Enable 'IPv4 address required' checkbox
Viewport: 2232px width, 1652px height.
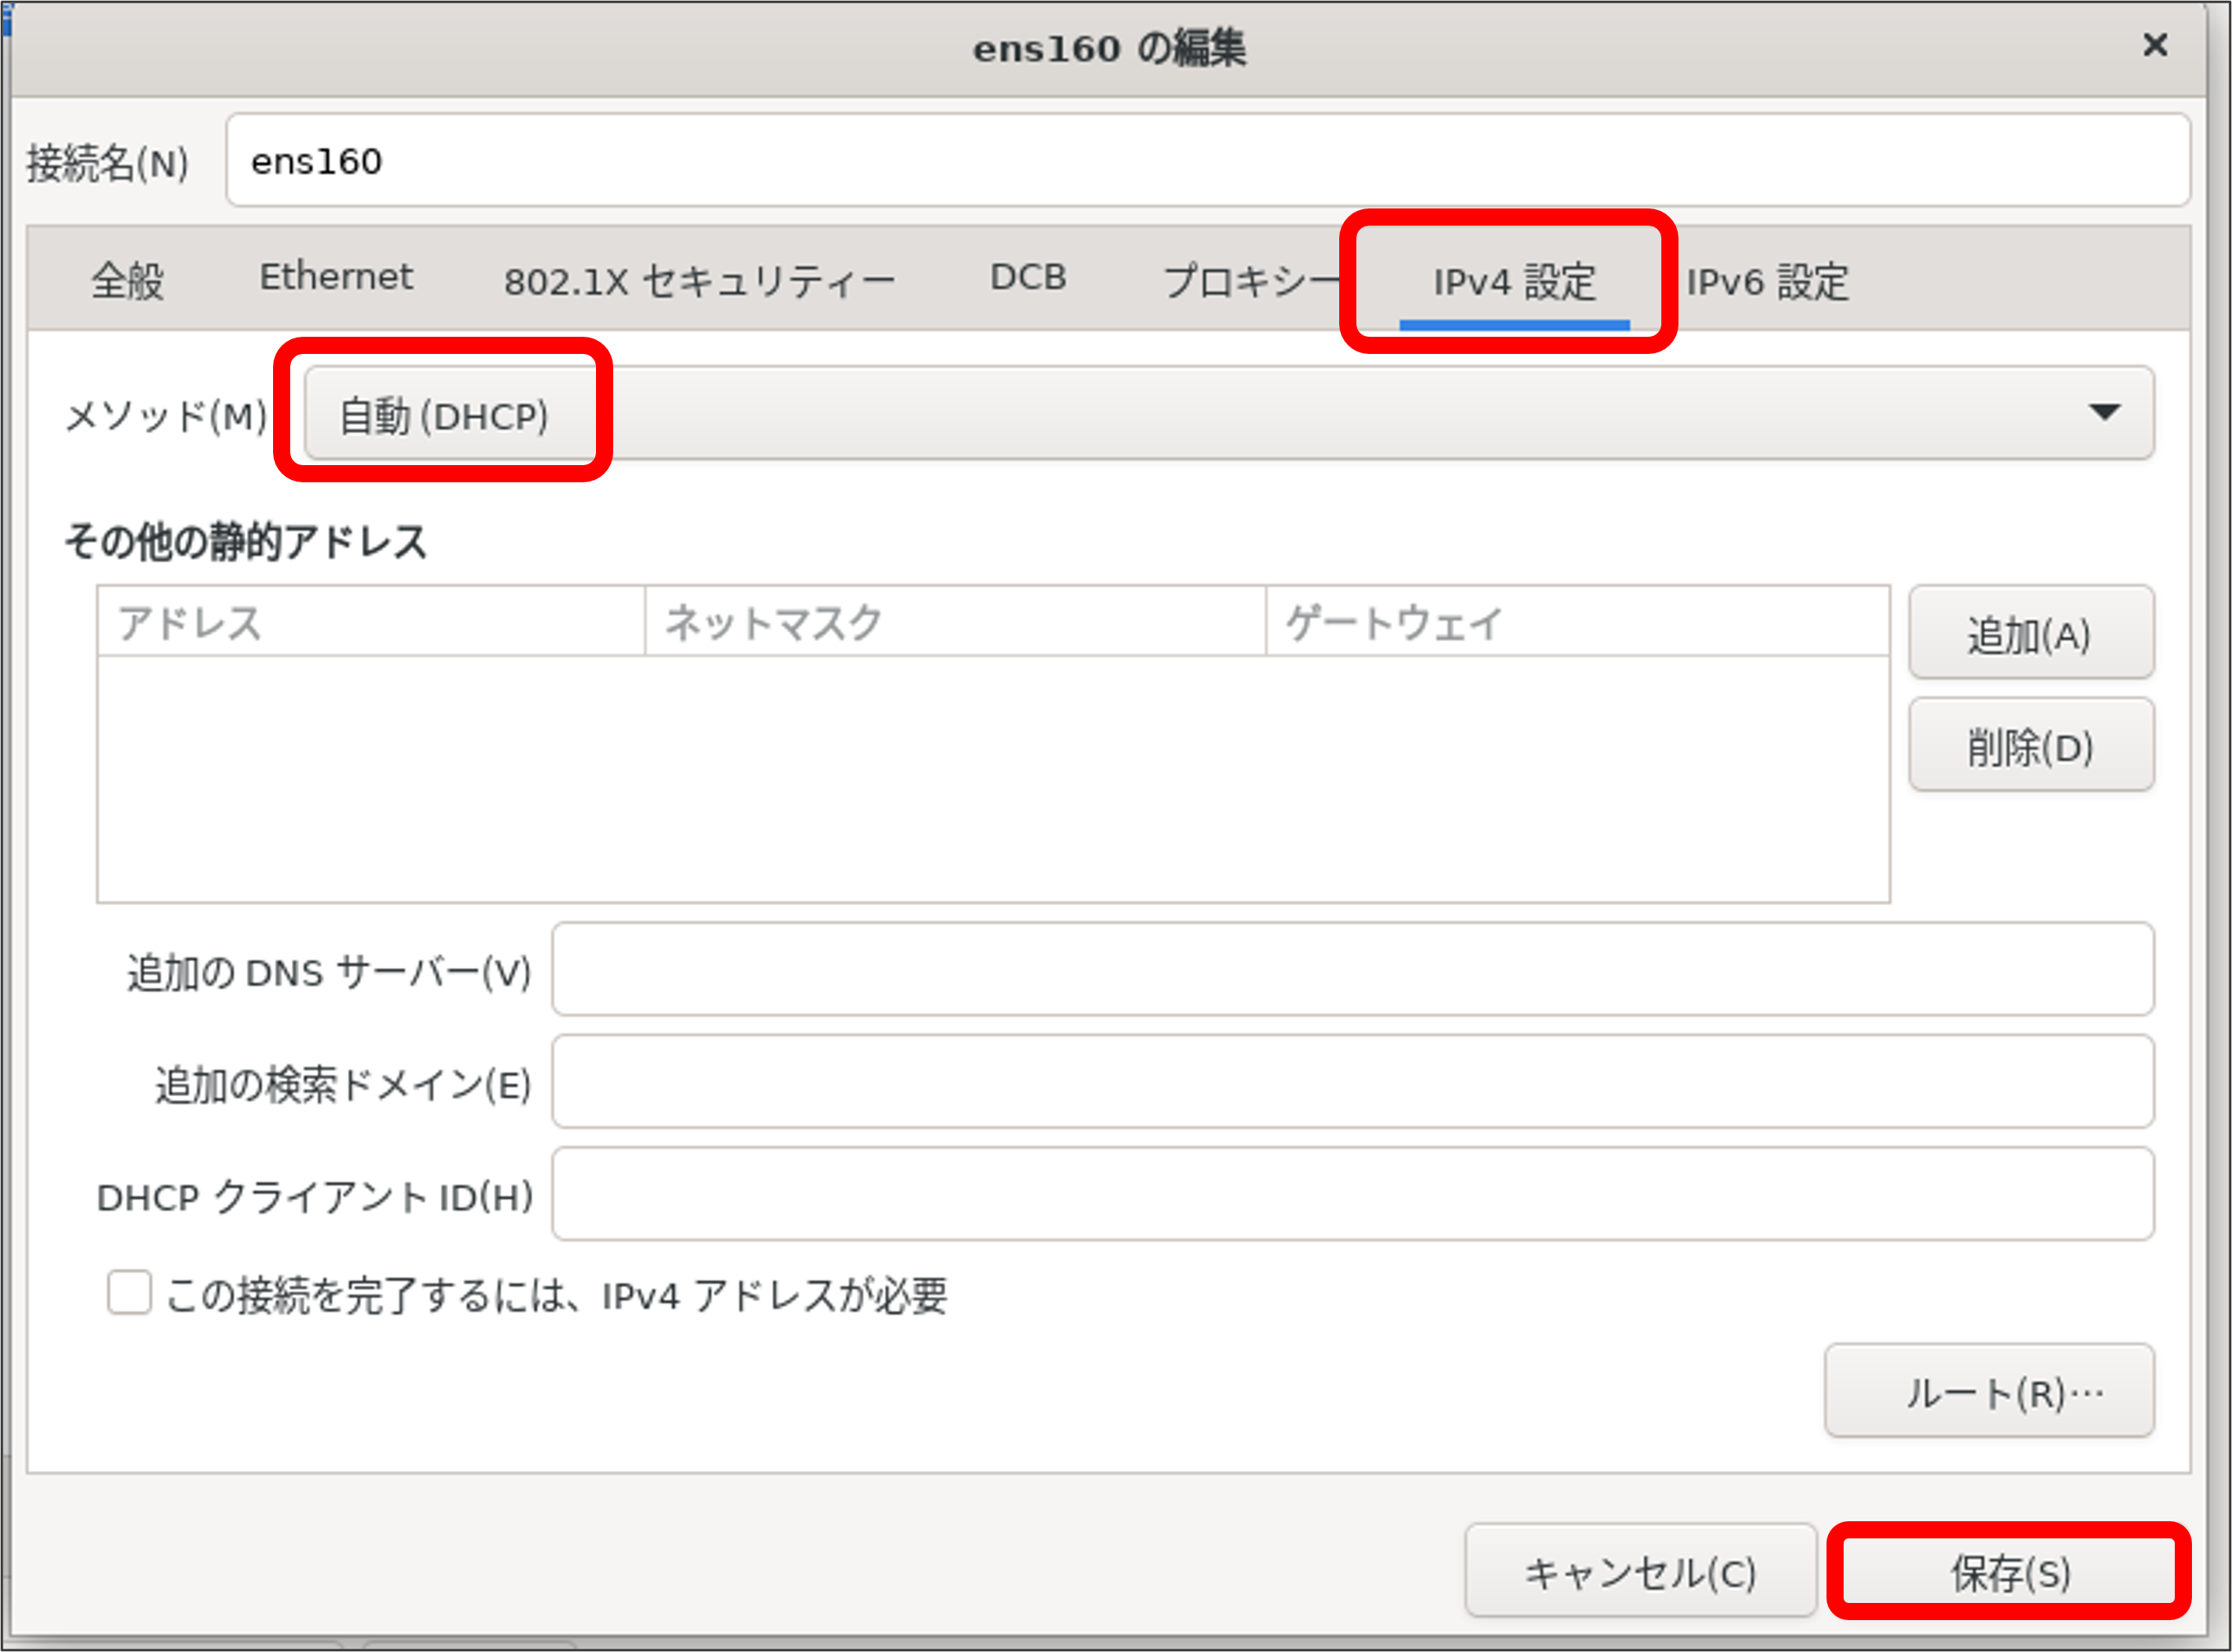(x=130, y=1293)
